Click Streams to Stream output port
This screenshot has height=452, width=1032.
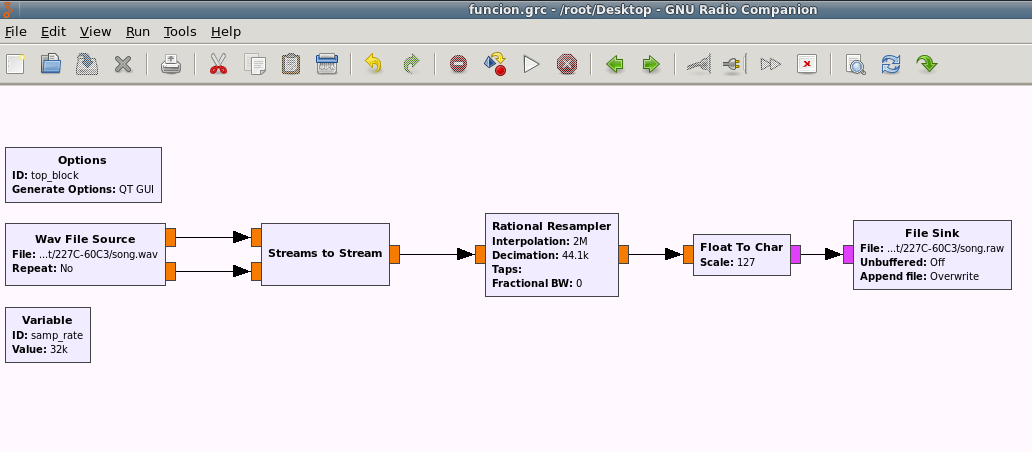point(394,255)
